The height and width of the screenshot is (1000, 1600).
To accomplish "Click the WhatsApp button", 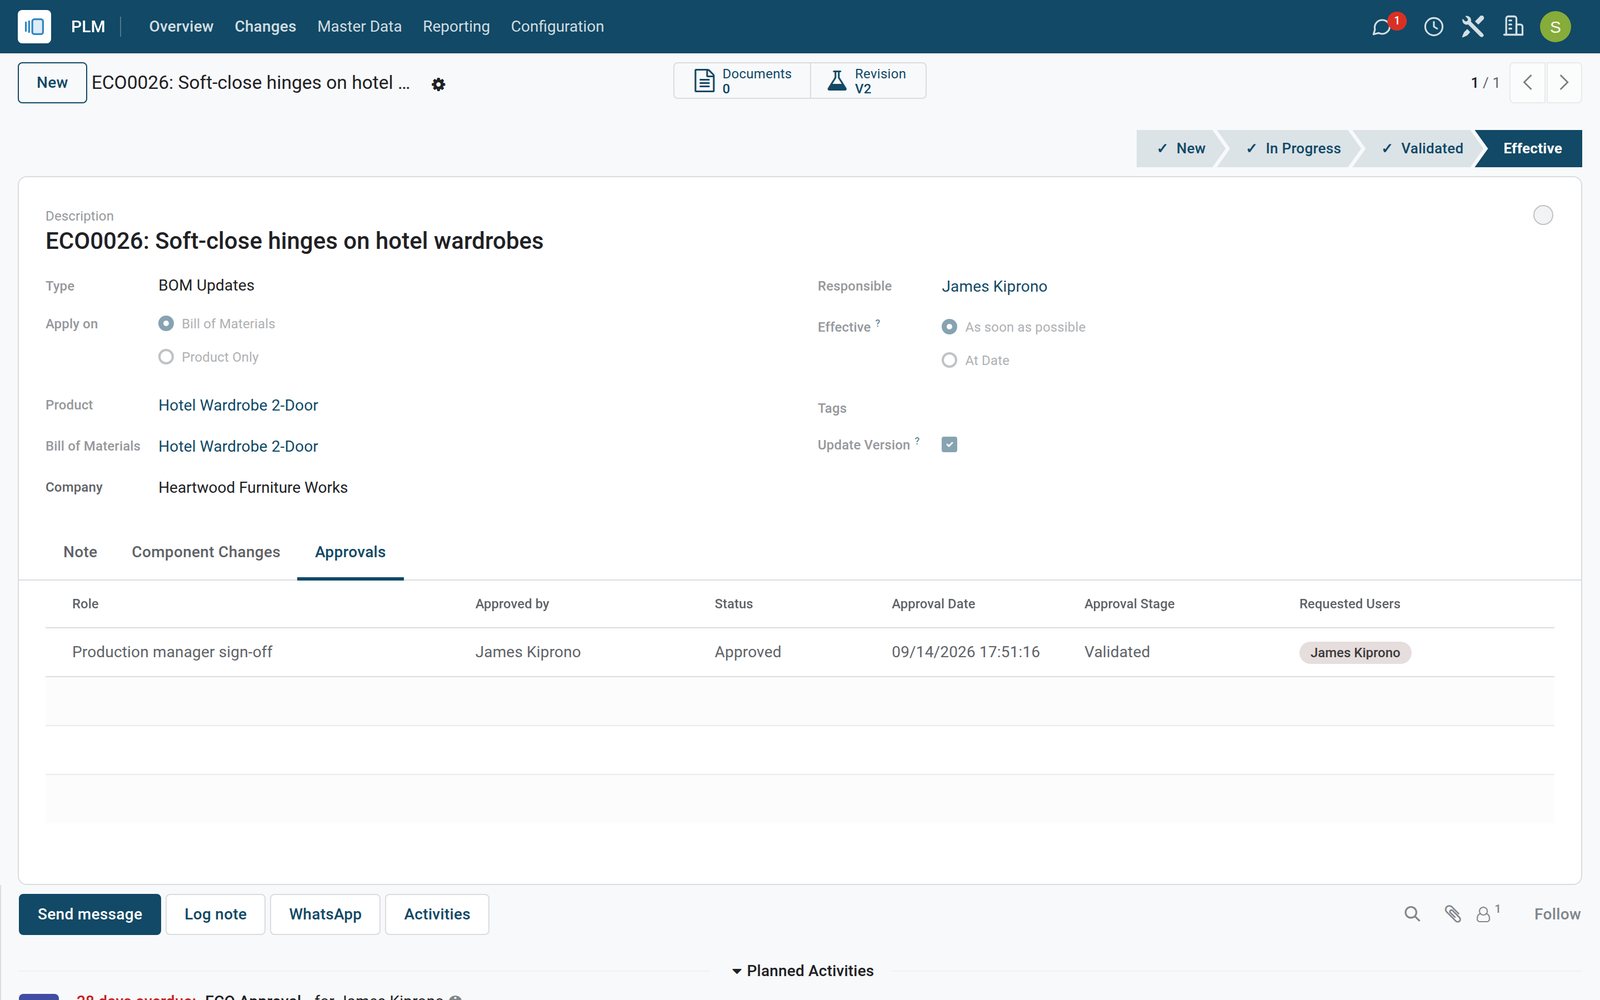I will click(x=325, y=914).
